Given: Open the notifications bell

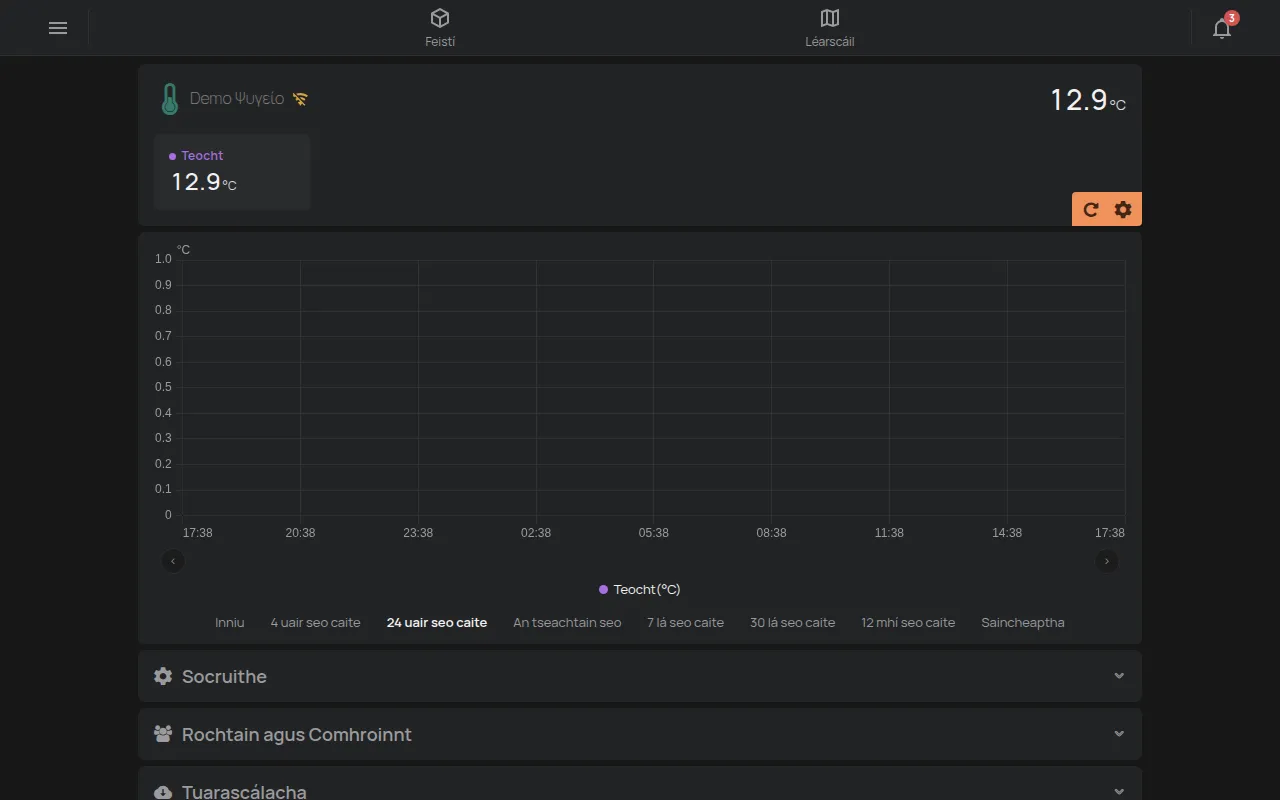Looking at the screenshot, I should 1222,28.
